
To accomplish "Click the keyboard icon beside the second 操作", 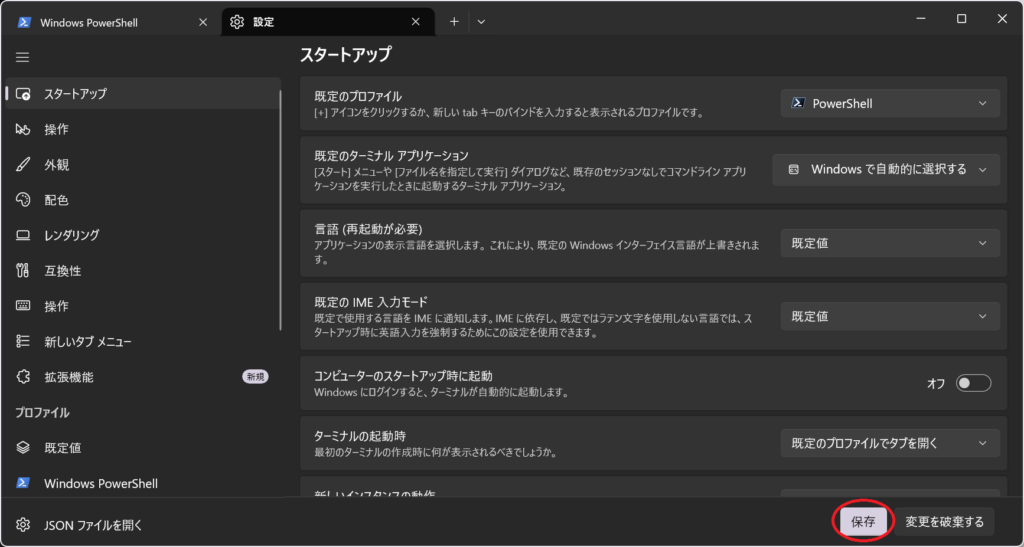I will point(23,305).
